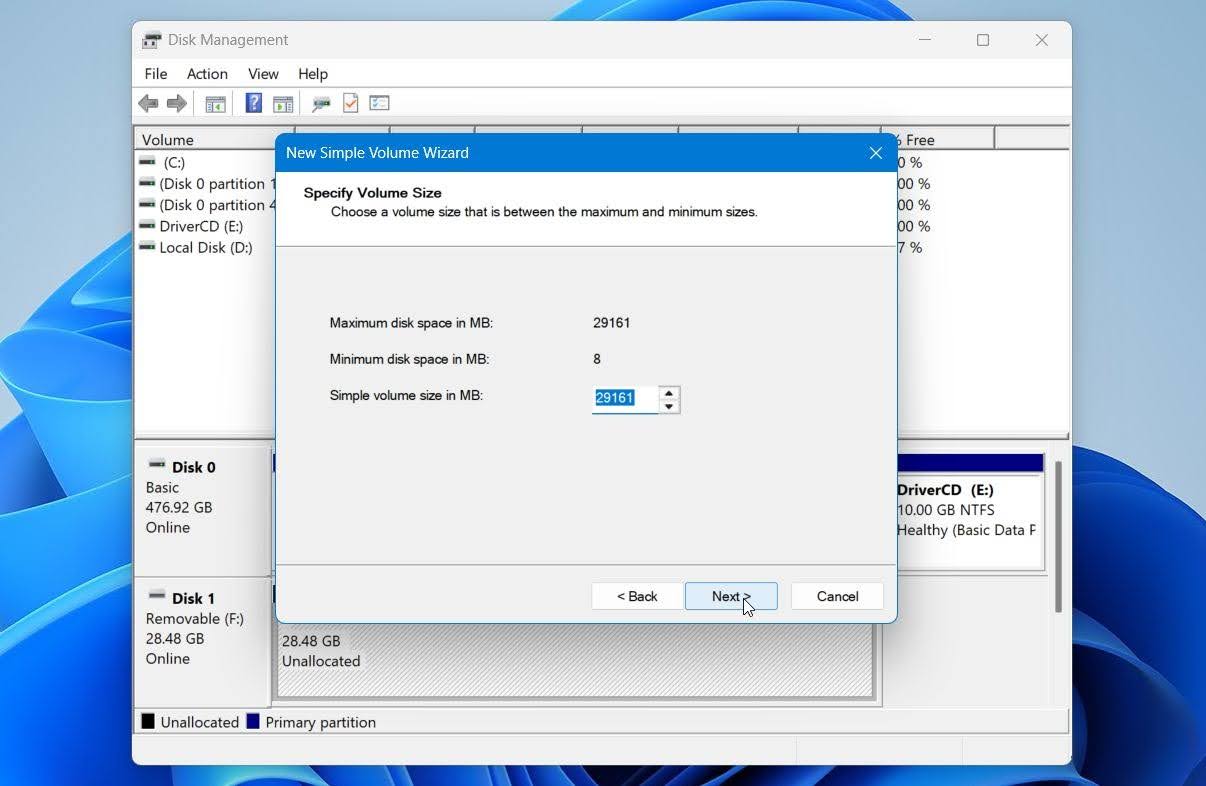Click the Properties checkmark page toolbar icon

pyautogui.click(x=350, y=103)
